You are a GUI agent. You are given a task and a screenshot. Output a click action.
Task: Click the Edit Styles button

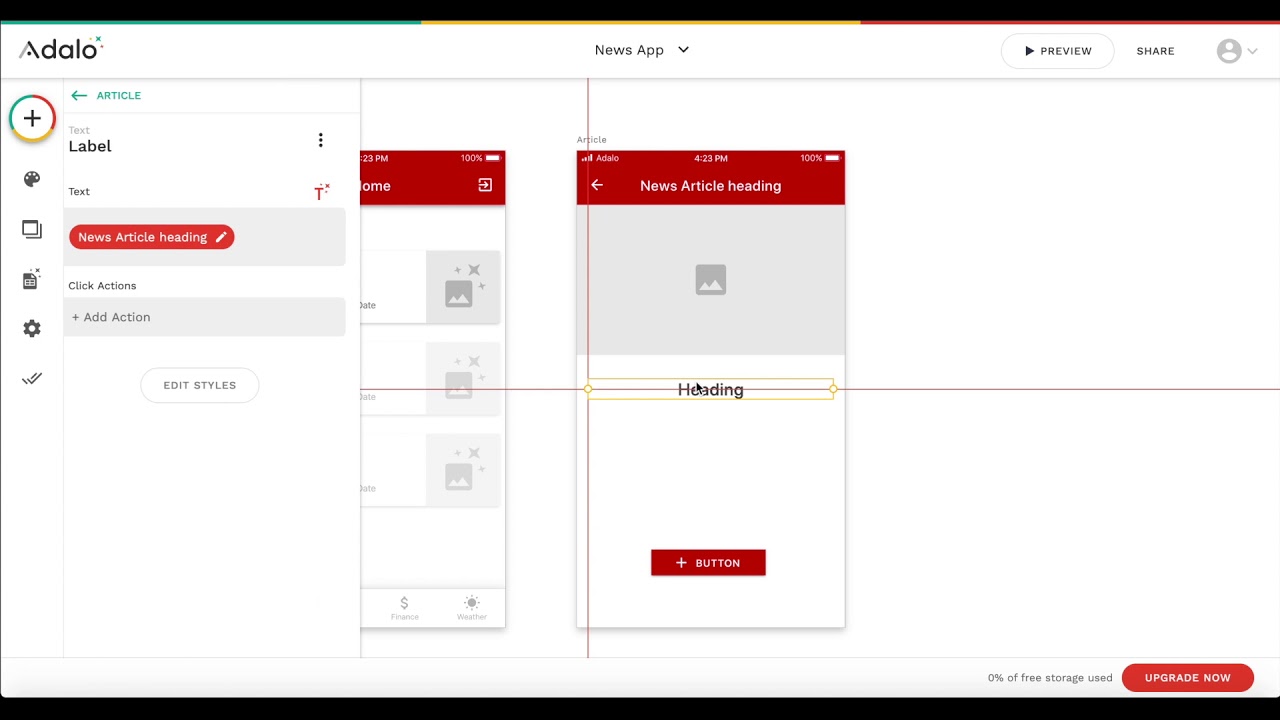200,385
